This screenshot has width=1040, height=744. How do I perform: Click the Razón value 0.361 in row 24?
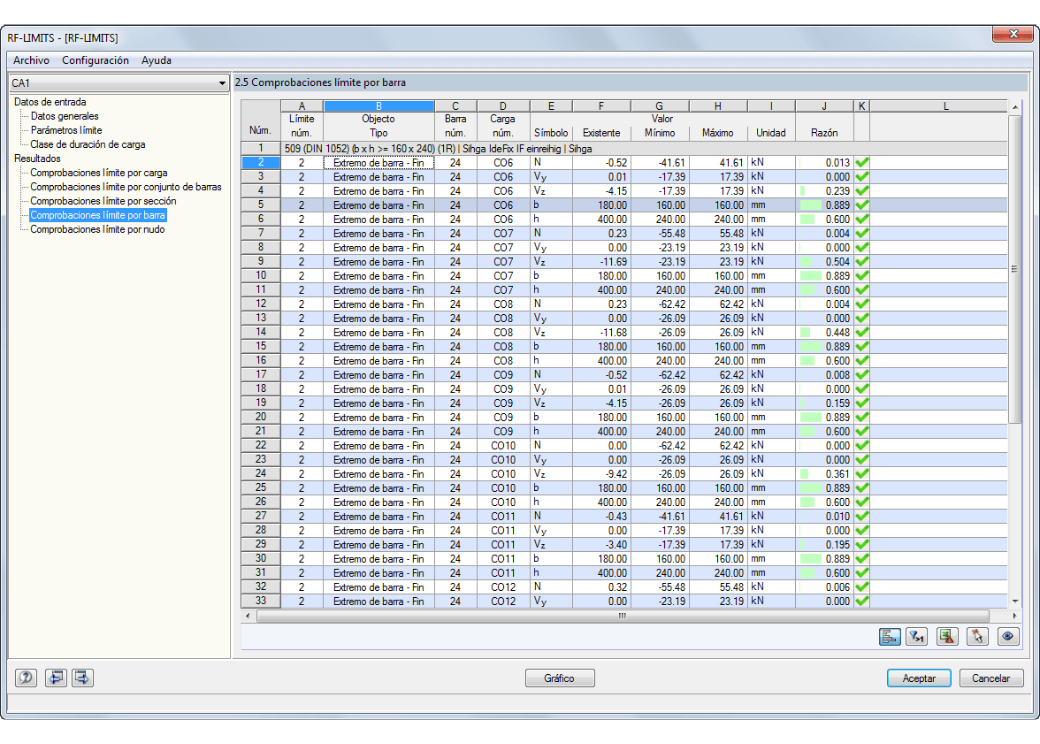pos(838,474)
